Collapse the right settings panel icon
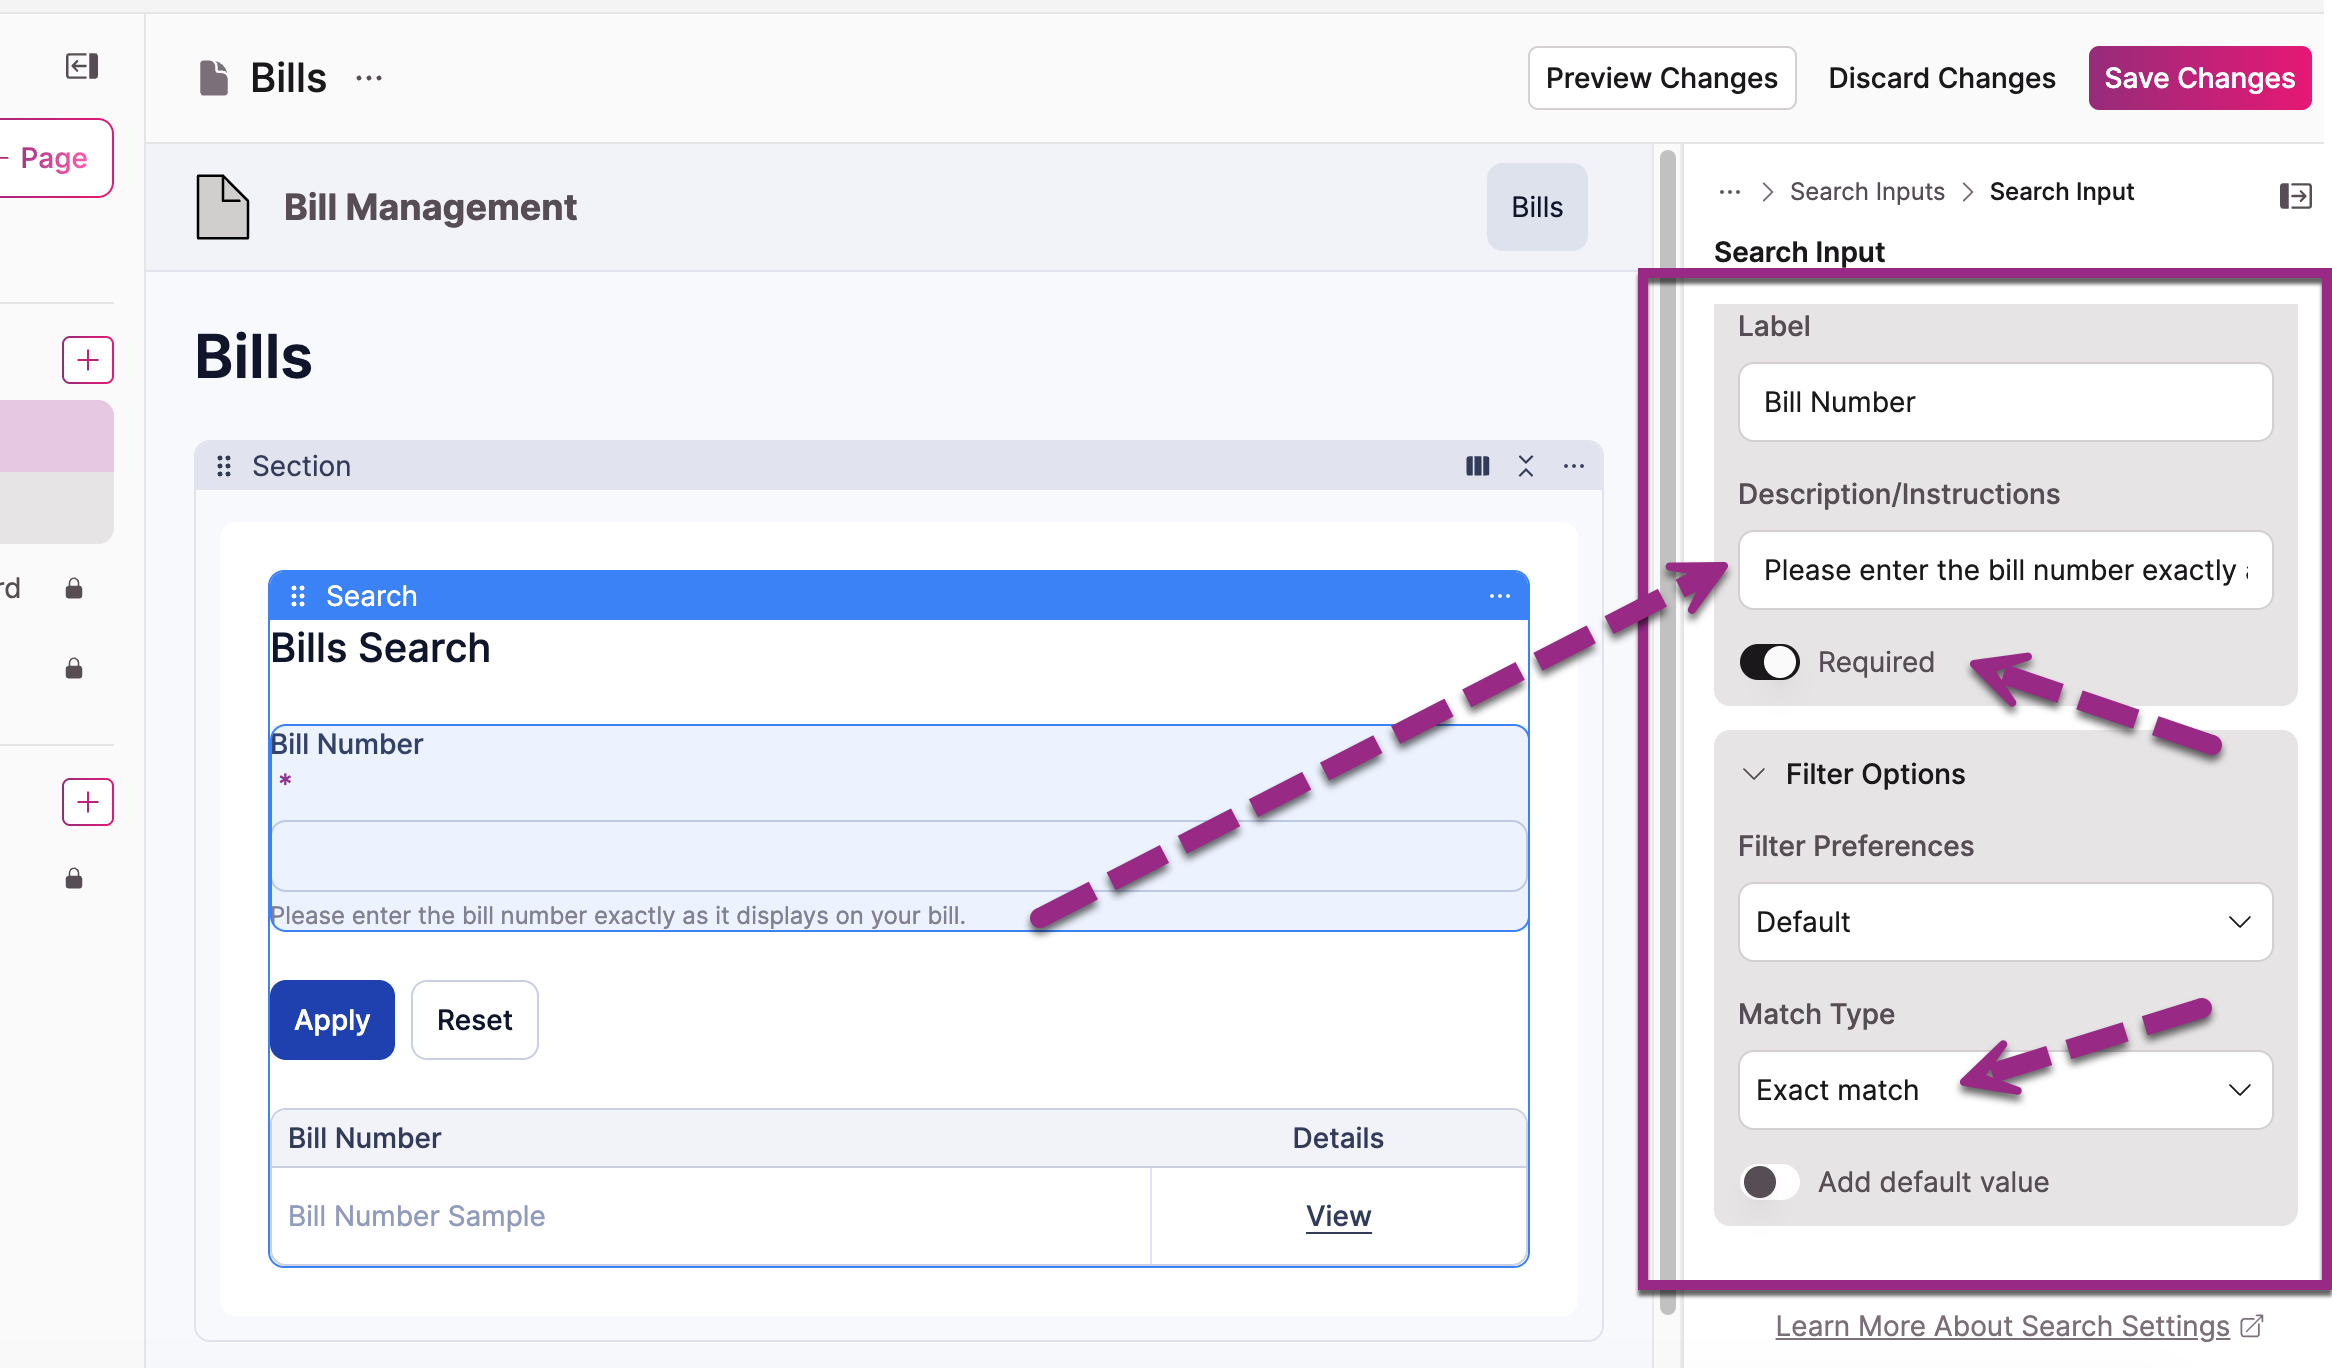Image resolution: width=2332 pixels, height=1368 pixels. point(2295,195)
